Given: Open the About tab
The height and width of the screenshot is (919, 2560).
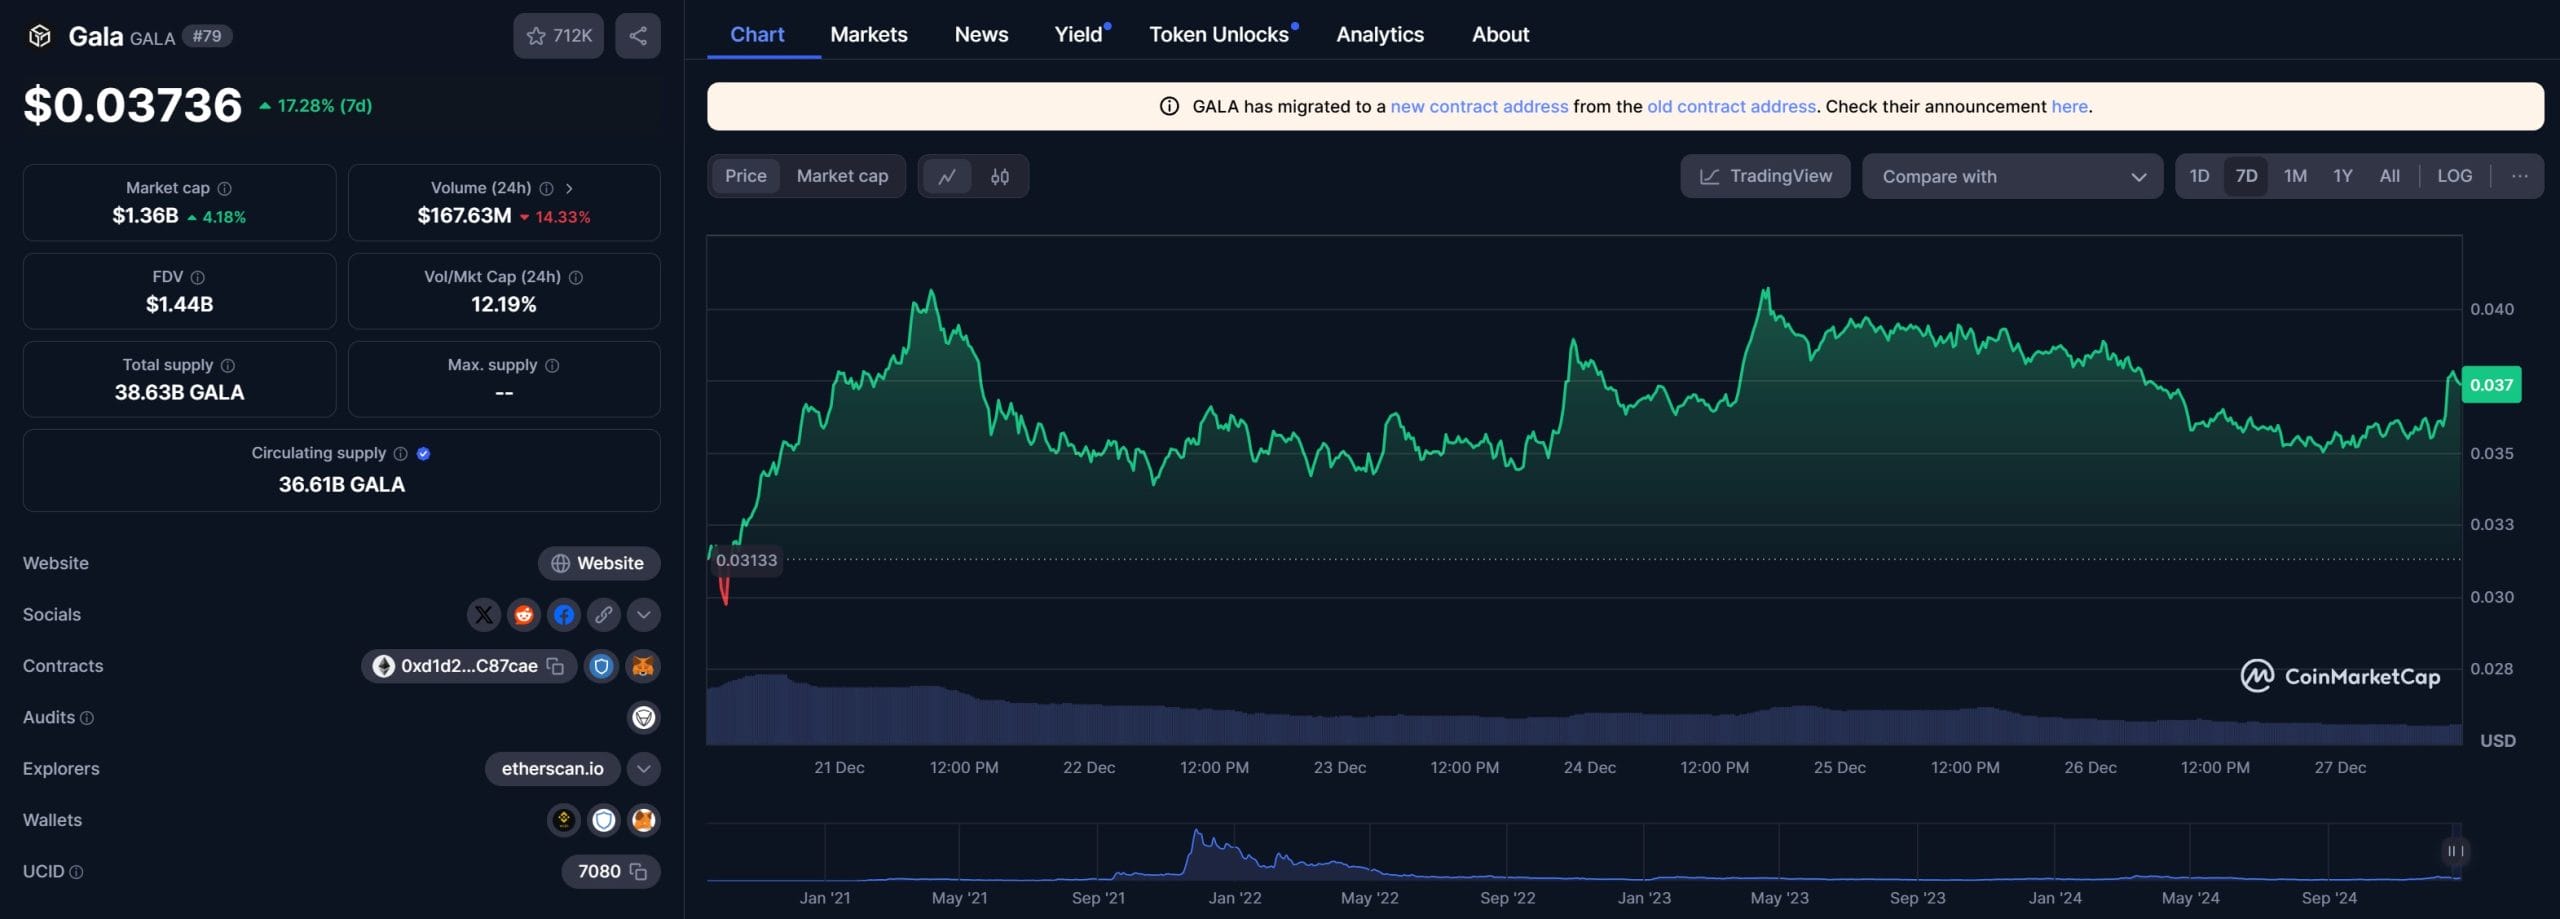Looking at the screenshot, I should [x=1500, y=34].
